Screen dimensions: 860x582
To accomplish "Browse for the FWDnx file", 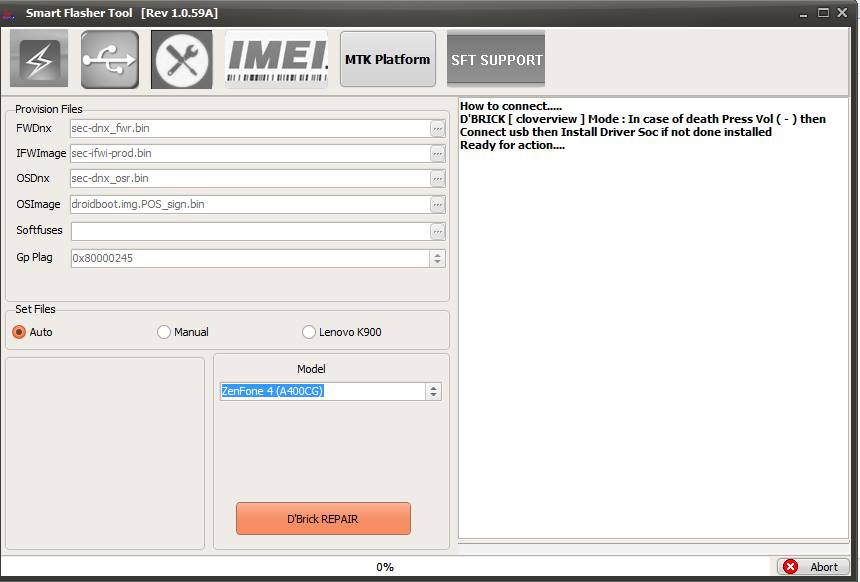I will [437, 127].
